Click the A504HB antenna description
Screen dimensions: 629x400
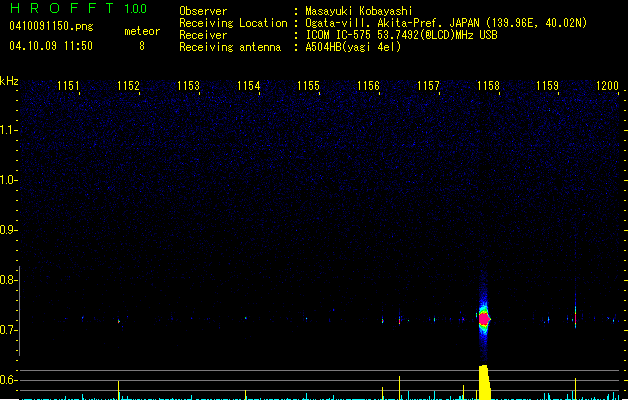pos(353,47)
